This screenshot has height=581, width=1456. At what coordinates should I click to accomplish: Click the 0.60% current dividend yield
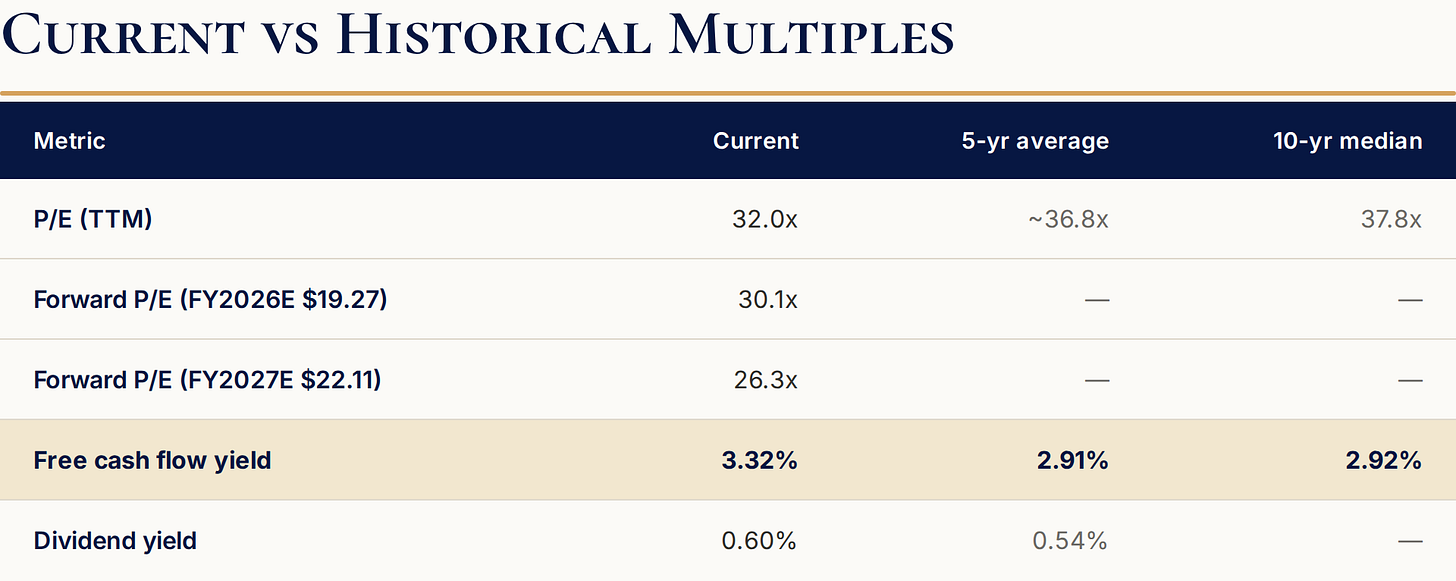(759, 541)
